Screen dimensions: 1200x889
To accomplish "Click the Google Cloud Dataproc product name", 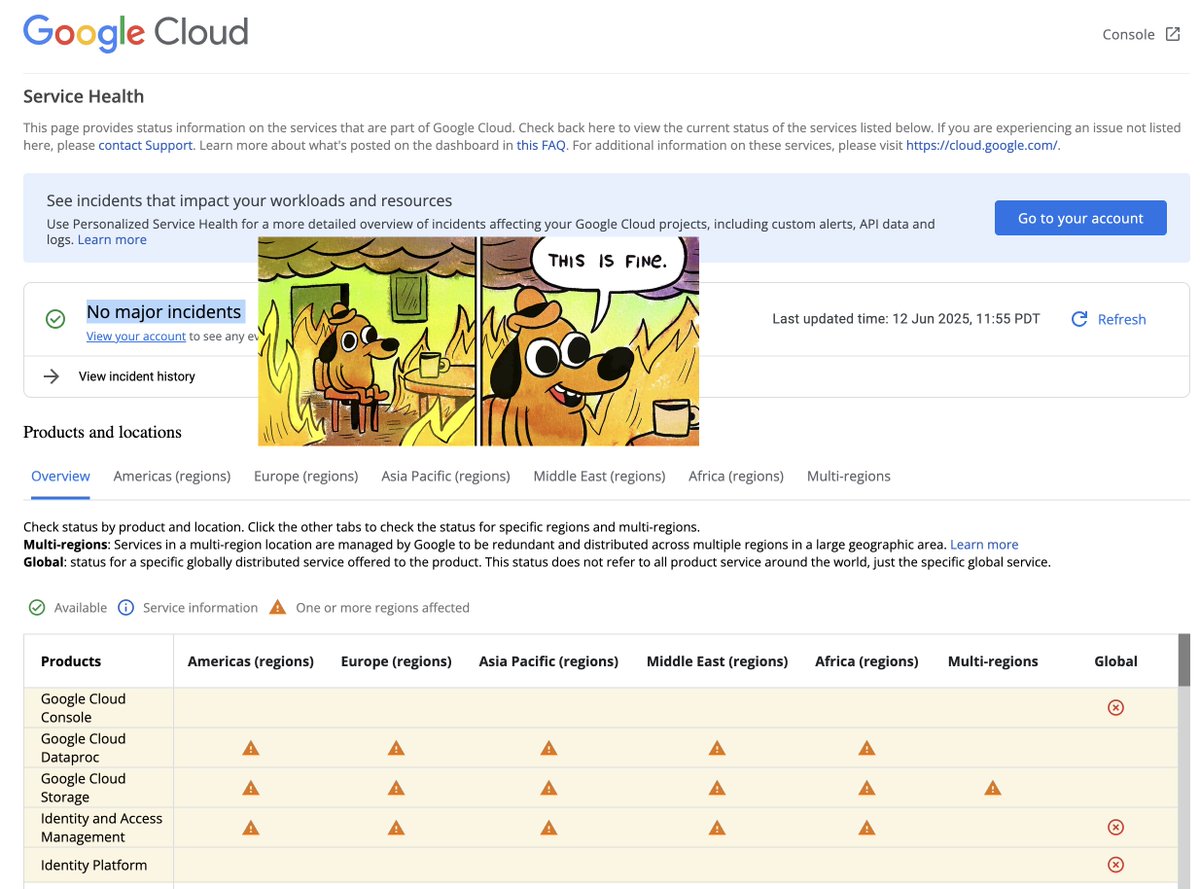I will (83, 748).
